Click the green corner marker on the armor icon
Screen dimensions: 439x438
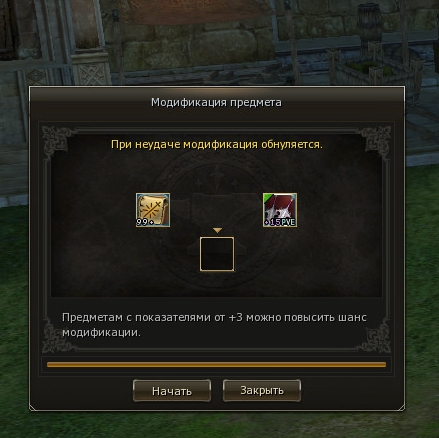coord(268,198)
